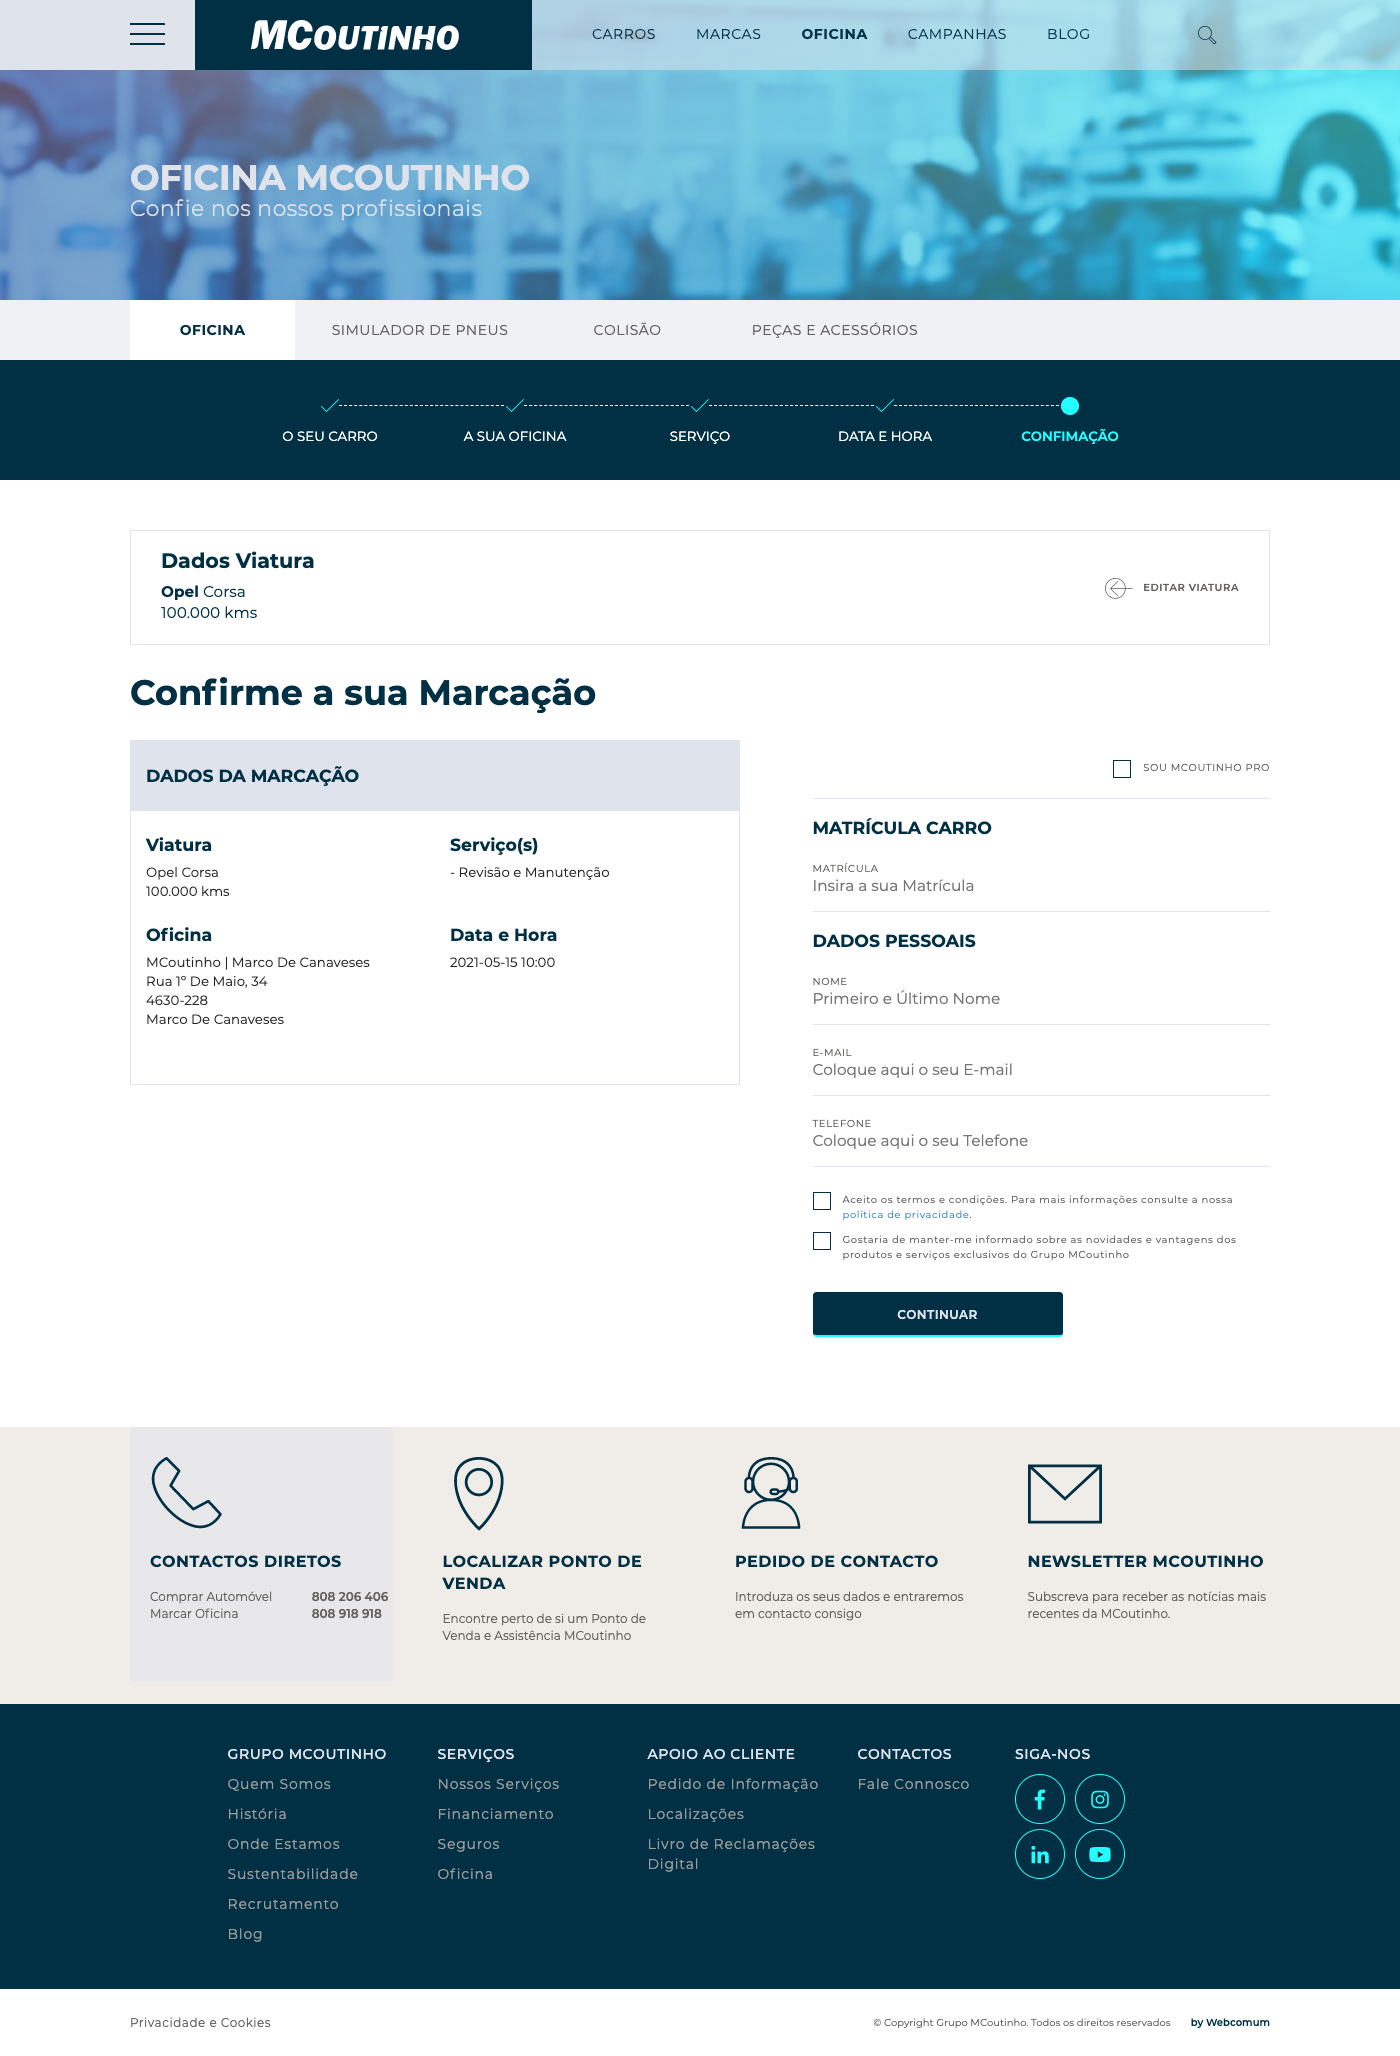Click the newsletter envelope icon
The image size is (1400, 2056).
1064,1493
